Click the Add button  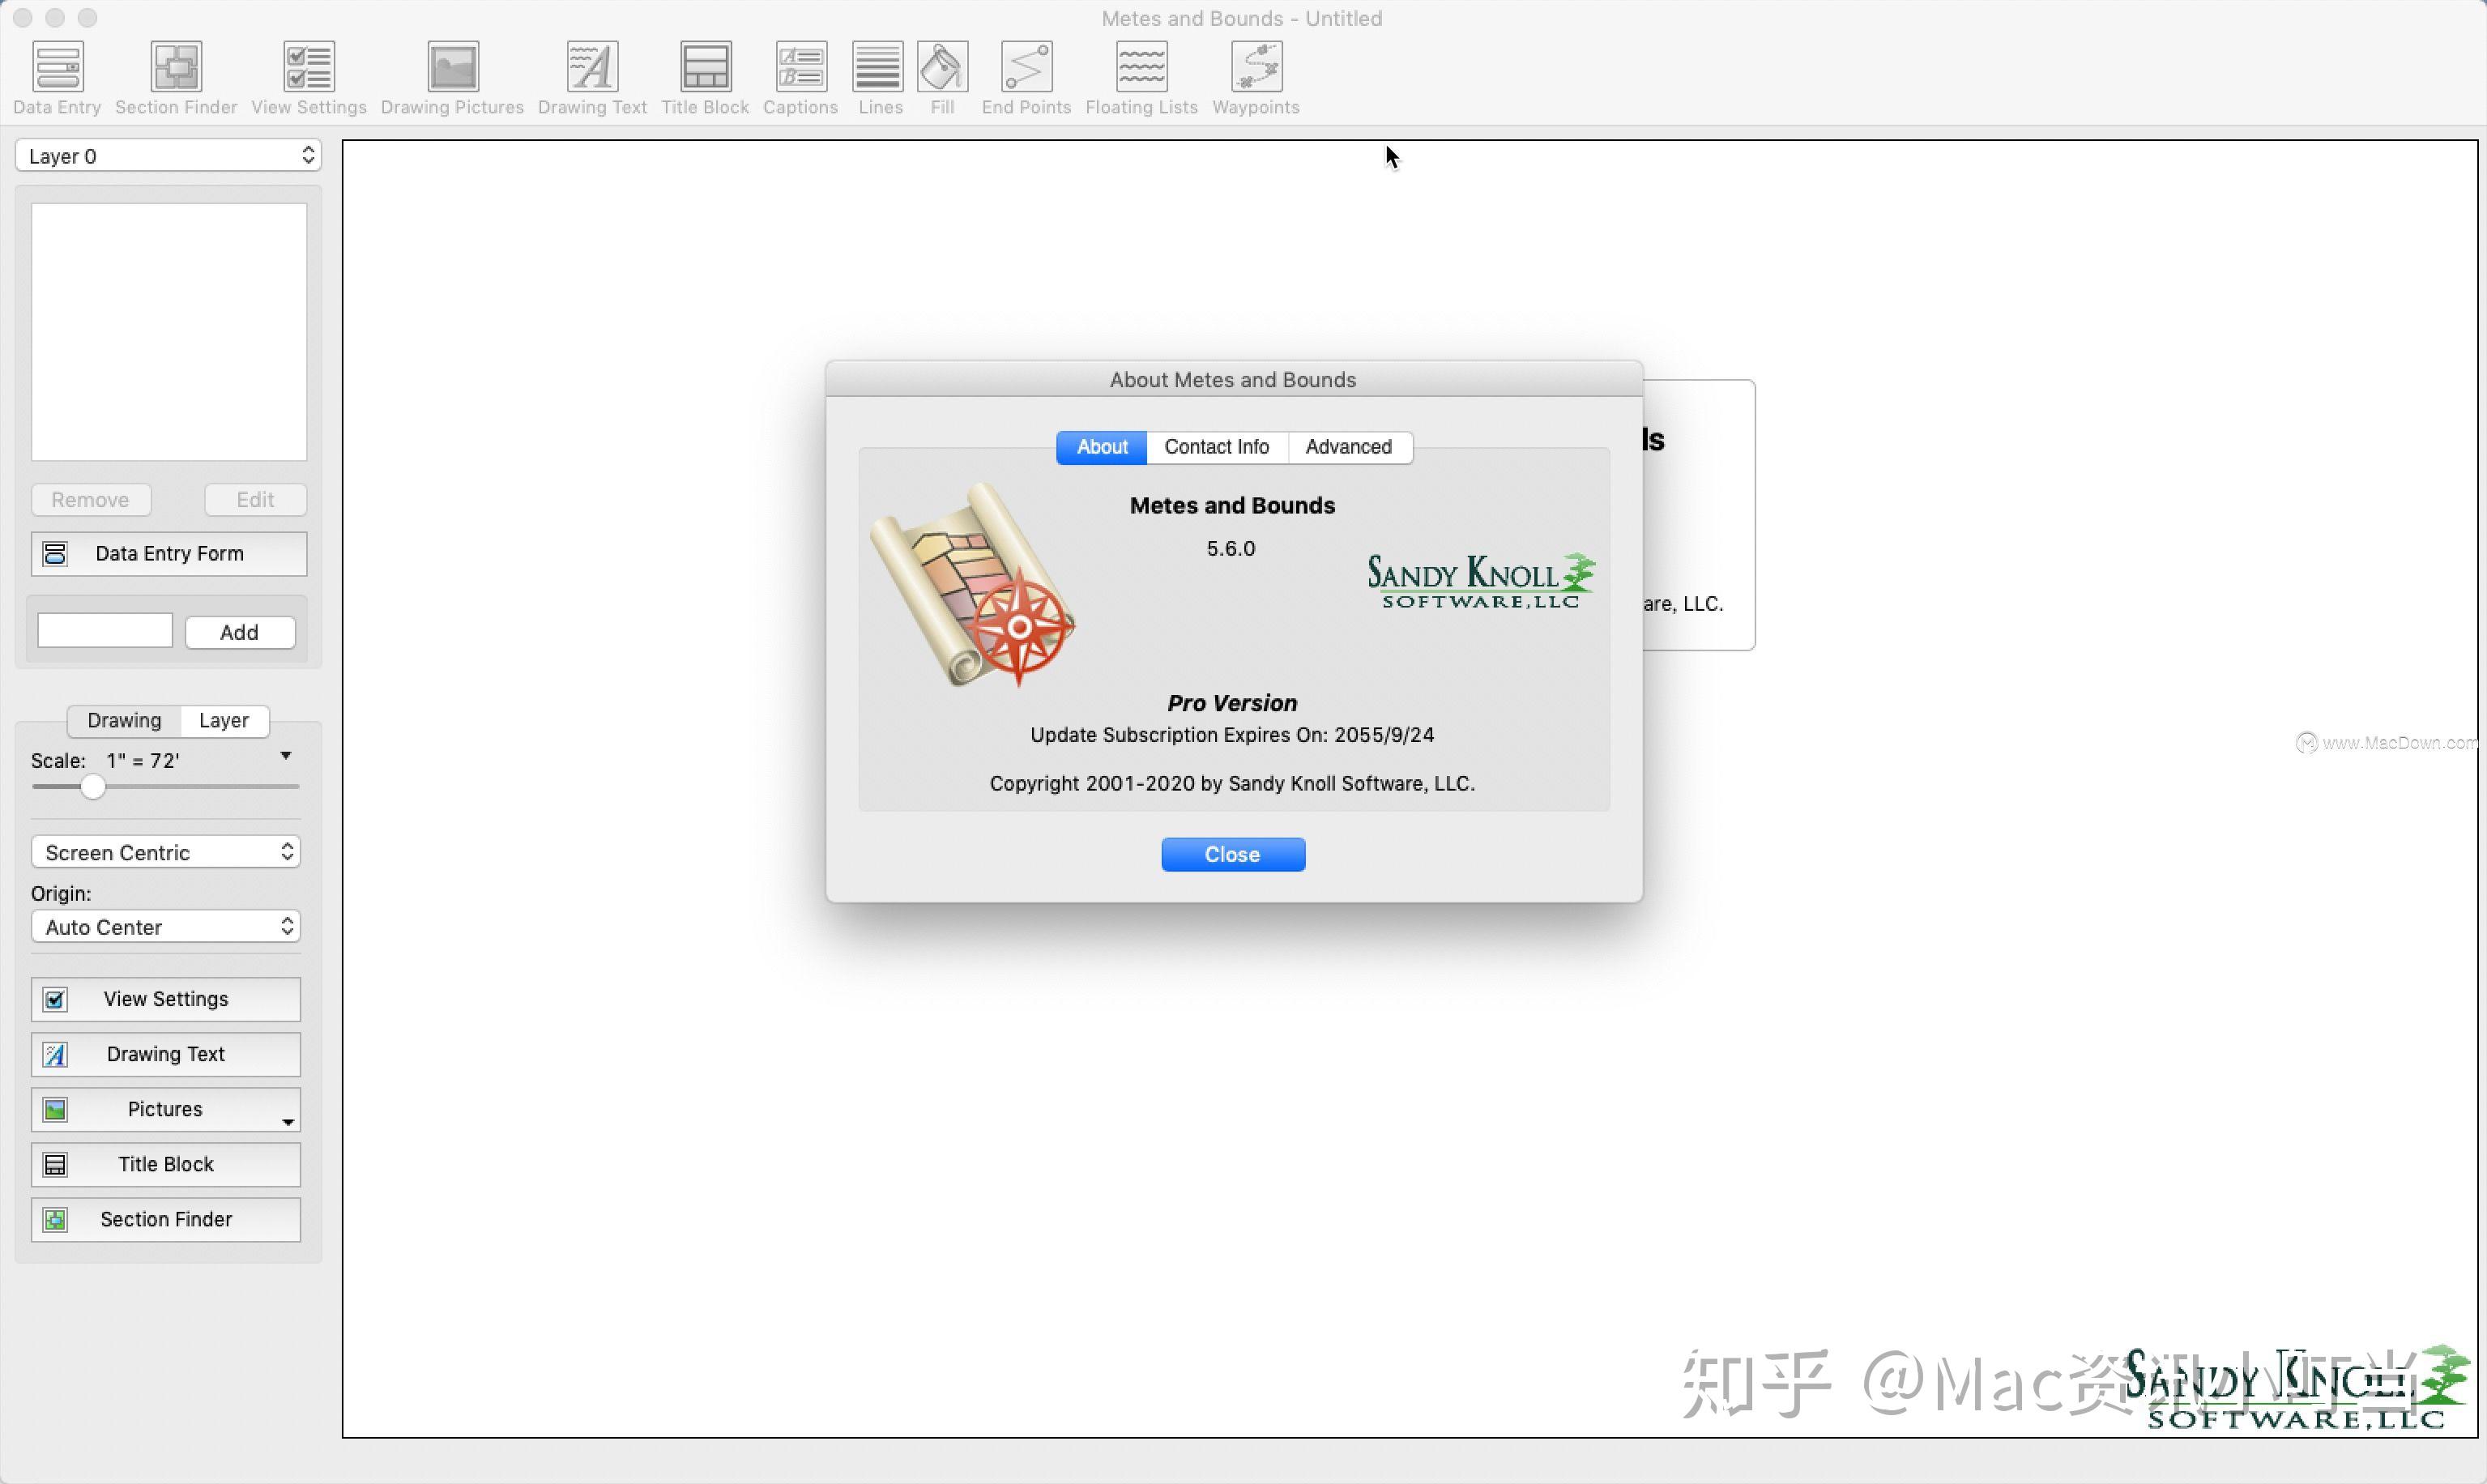(x=240, y=632)
